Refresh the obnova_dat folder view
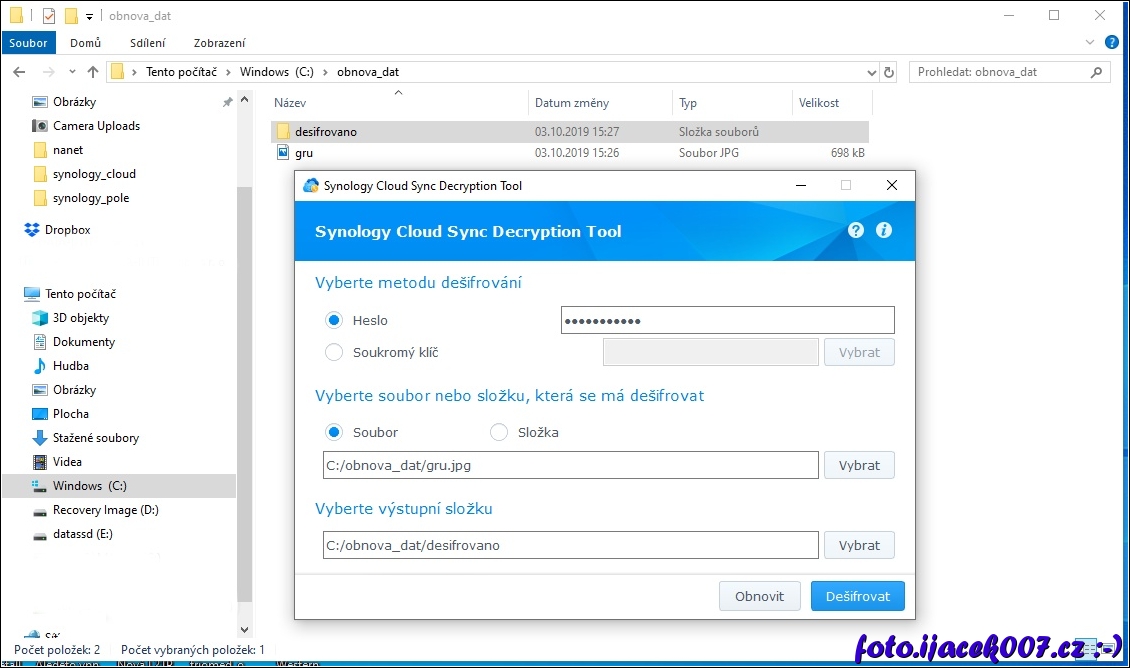The width and height of the screenshot is (1130, 668). click(890, 72)
